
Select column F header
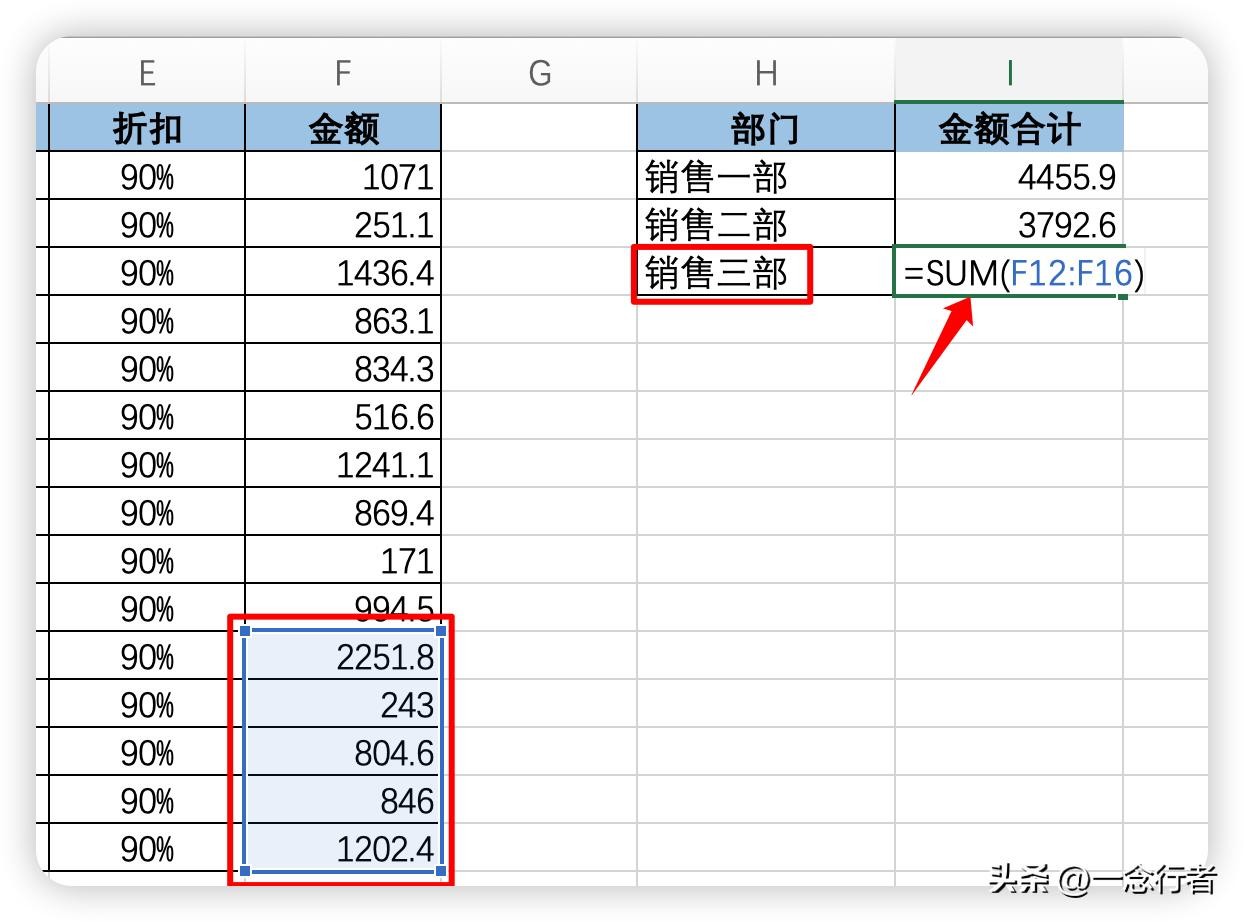click(343, 73)
